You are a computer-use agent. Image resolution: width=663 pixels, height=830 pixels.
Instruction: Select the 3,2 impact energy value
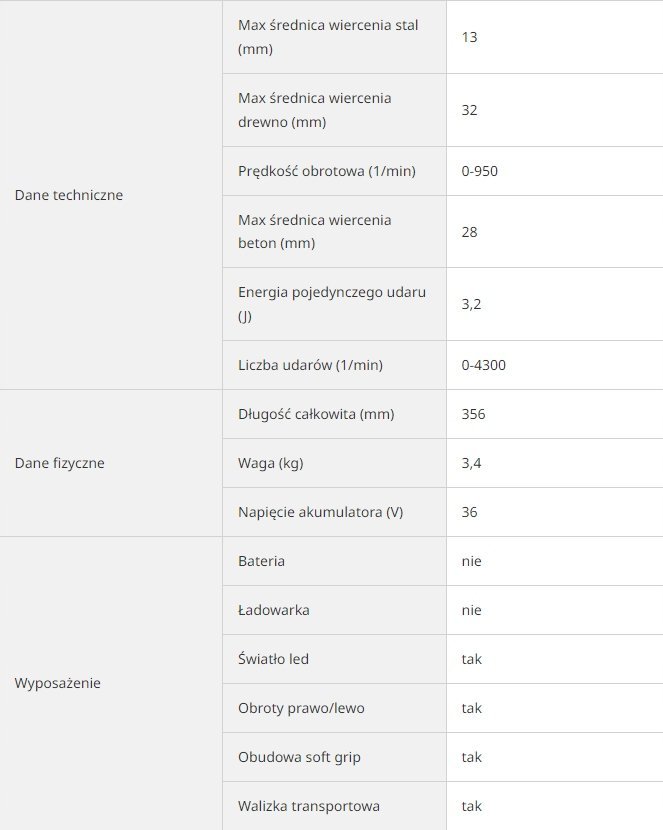471,304
